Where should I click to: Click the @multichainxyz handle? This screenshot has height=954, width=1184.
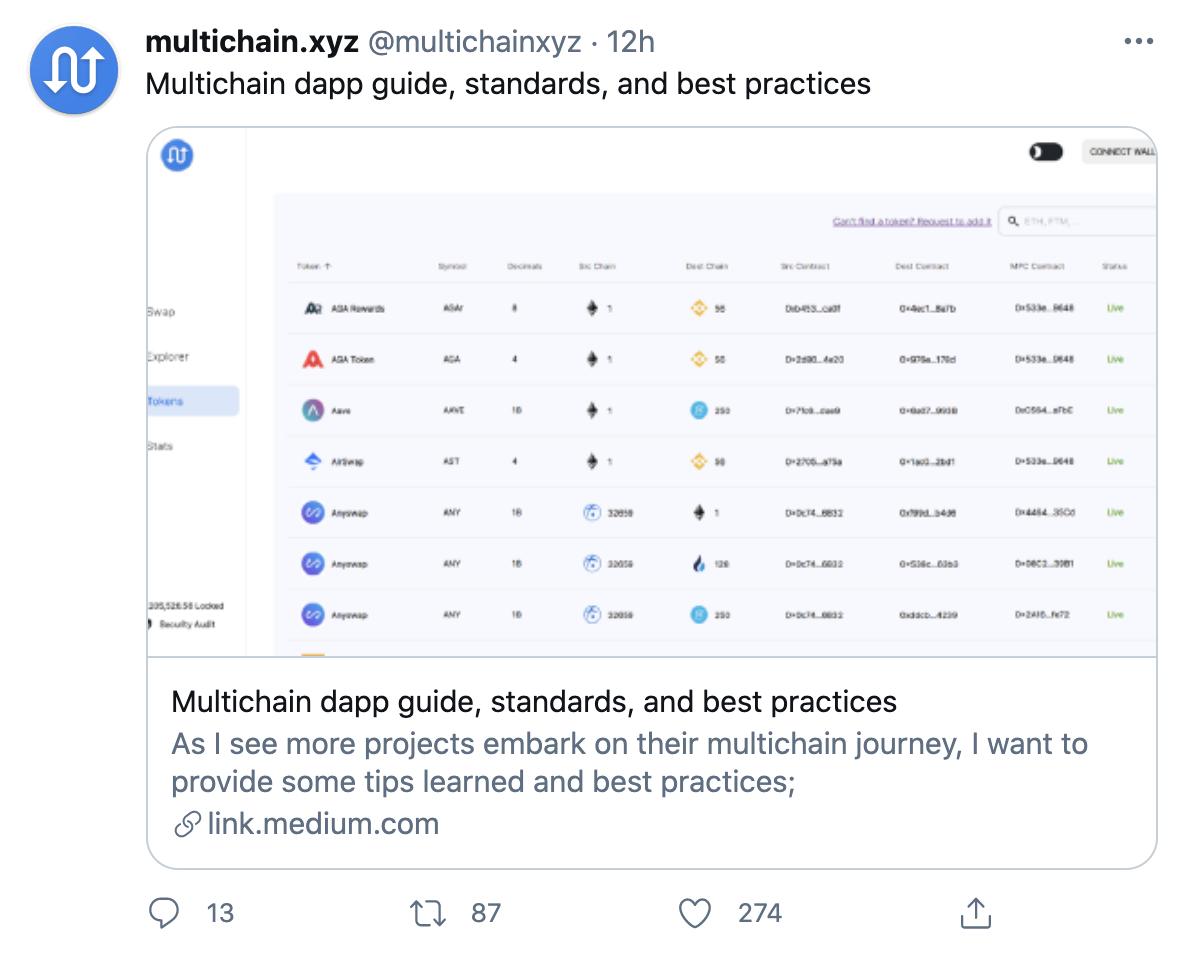pyautogui.click(x=475, y=42)
